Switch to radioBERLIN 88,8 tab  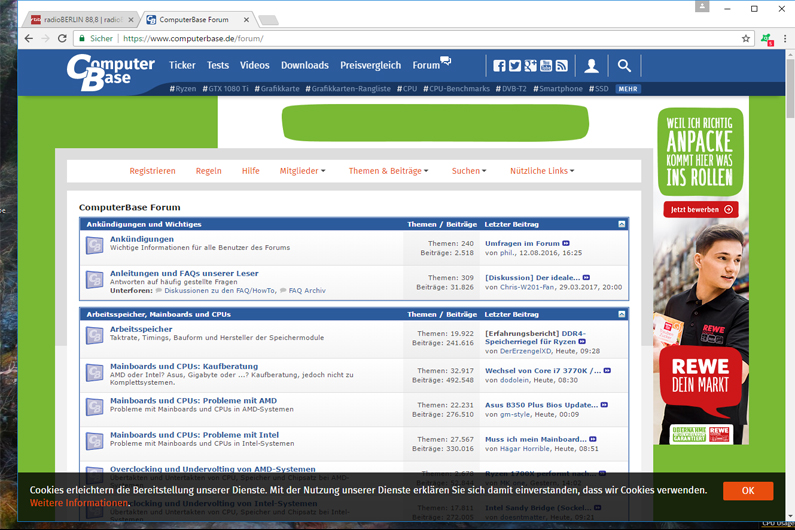(x=81, y=20)
